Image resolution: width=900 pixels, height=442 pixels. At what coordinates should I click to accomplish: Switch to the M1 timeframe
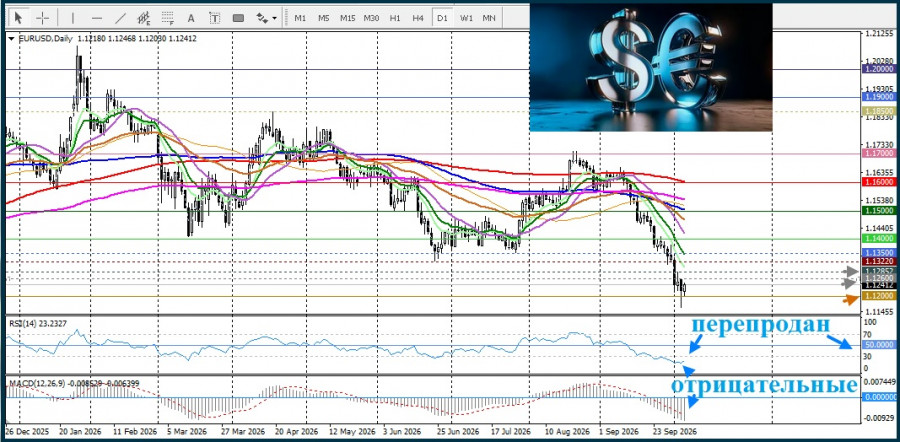[x=300, y=18]
